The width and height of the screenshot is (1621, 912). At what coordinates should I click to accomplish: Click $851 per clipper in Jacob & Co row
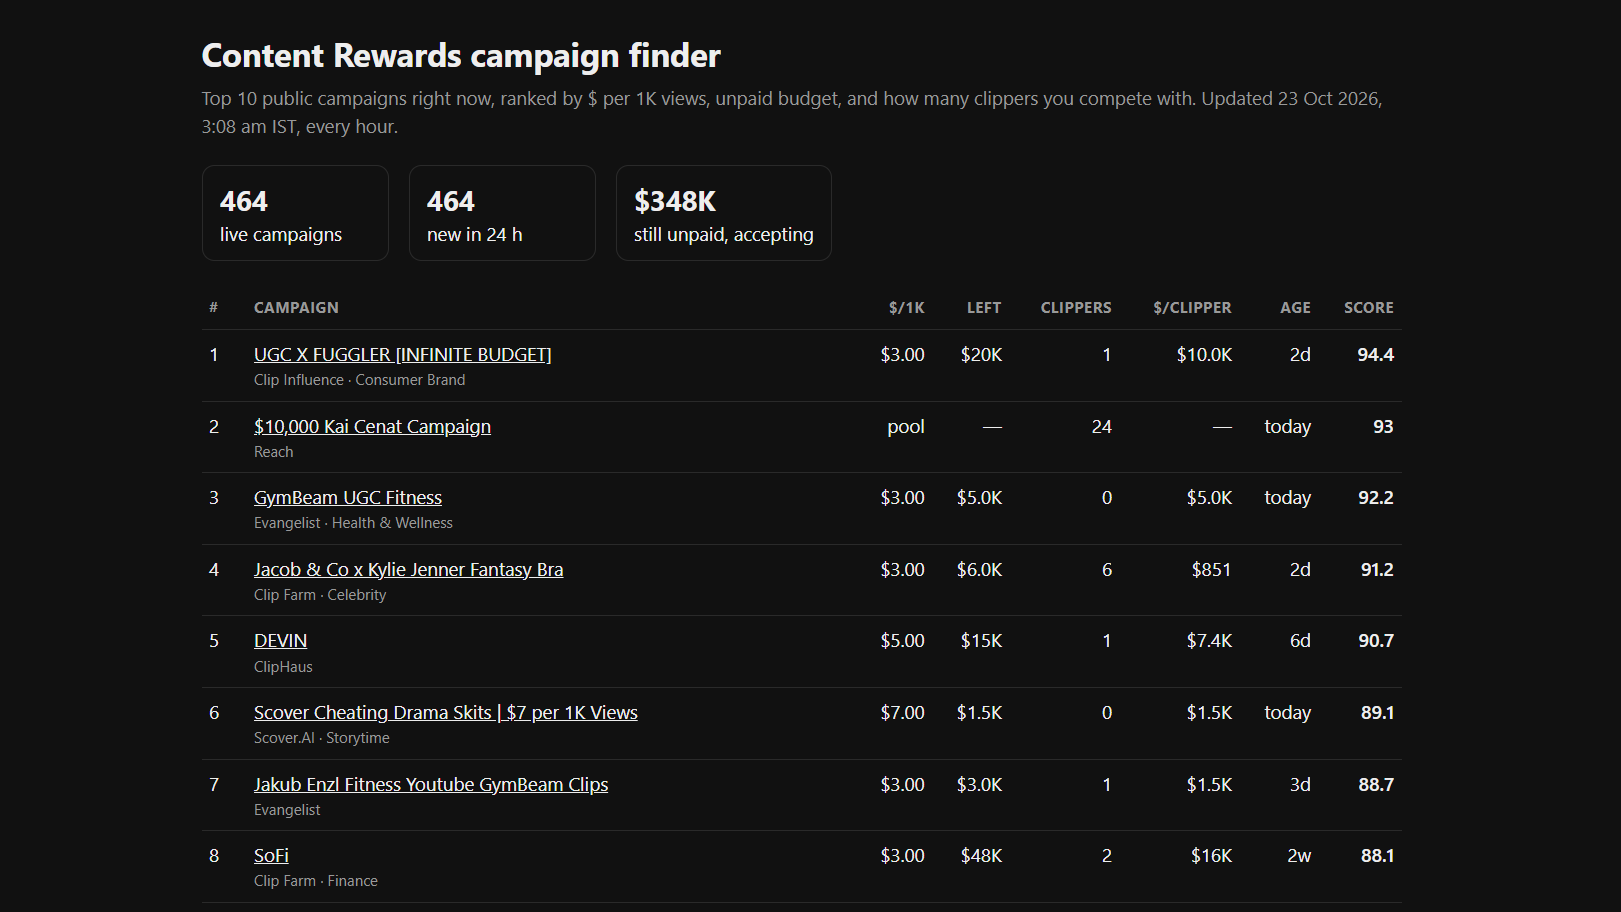(x=1211, y=570)
